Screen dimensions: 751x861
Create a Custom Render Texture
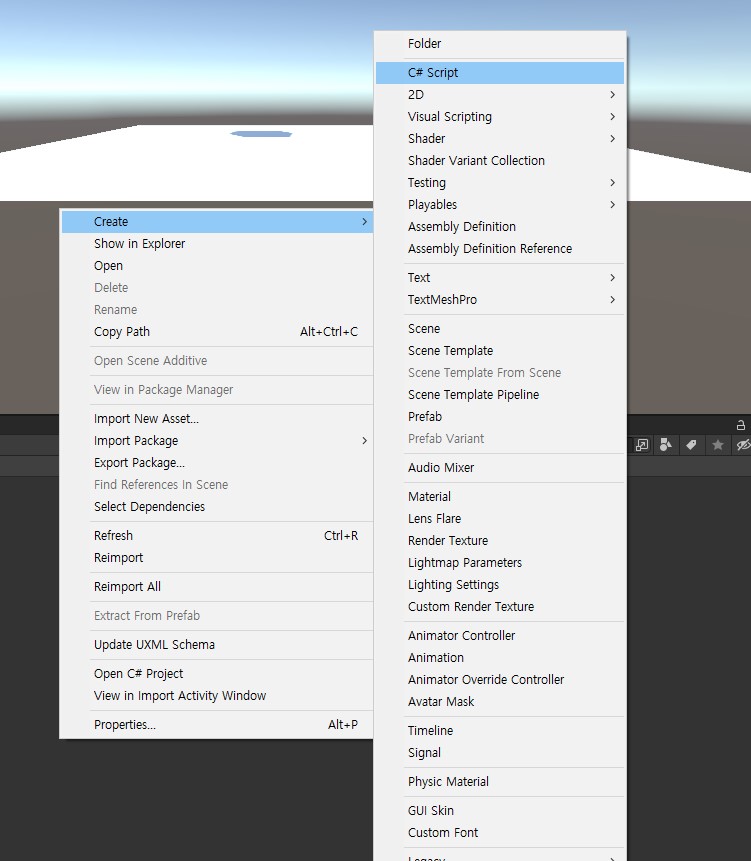[x=500, y=607]
